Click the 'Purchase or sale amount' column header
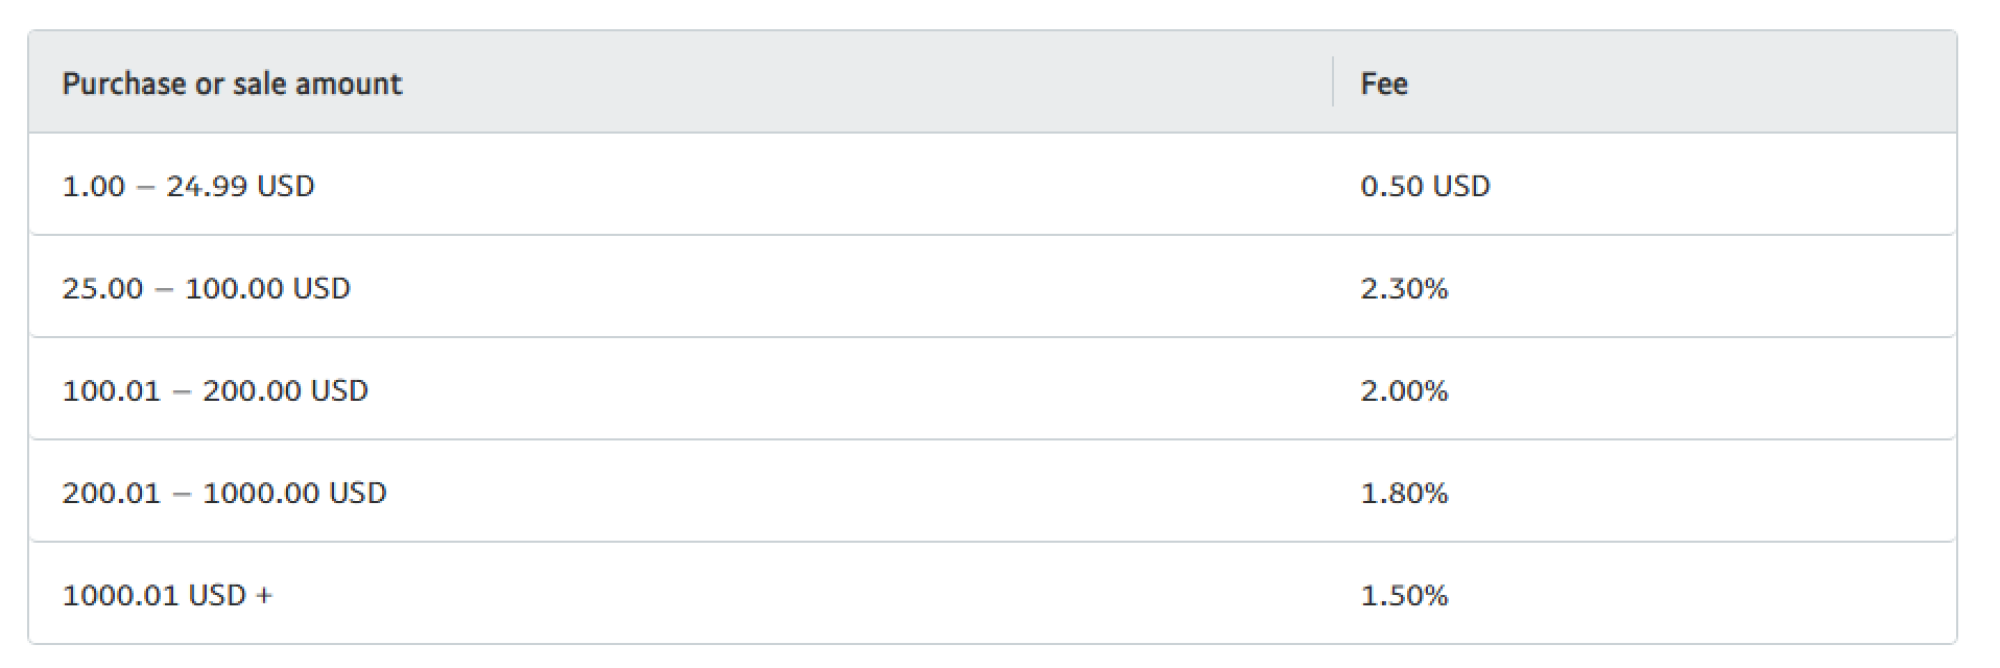This screenshot has height=668, width=2000. [232, 83]
